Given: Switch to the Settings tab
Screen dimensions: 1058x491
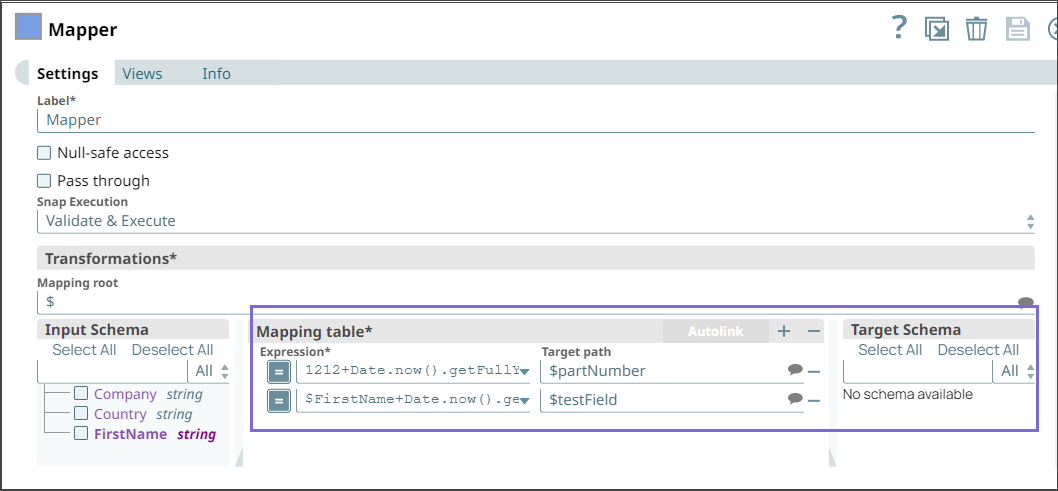Looking at the screenshot, I should coord(67,74).
